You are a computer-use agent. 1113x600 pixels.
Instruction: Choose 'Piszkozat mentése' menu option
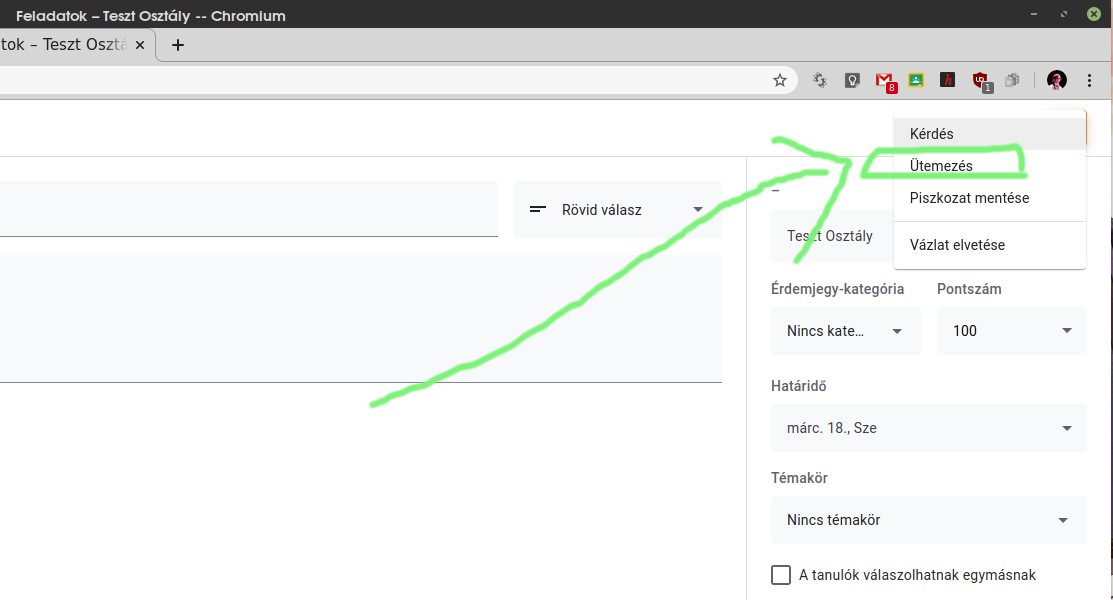969,198
